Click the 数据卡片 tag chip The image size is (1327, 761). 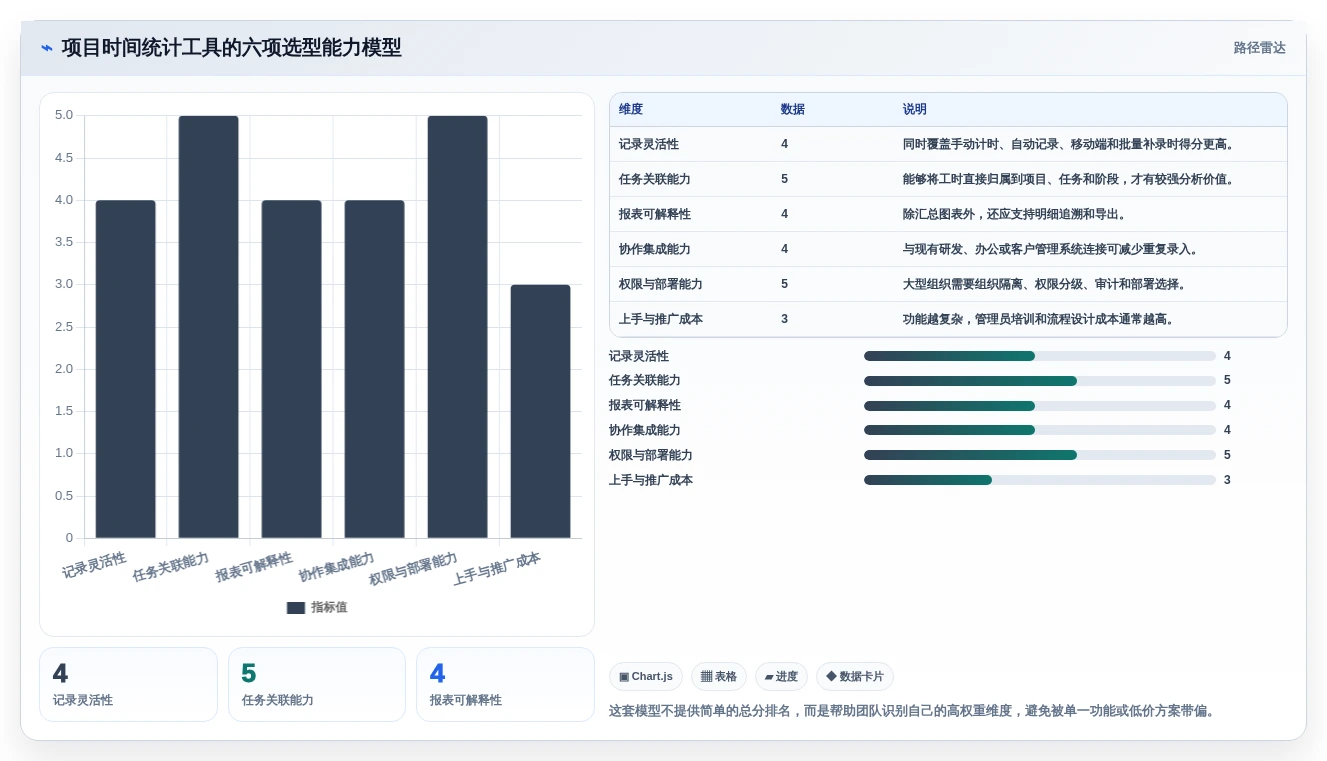click(x=855, y=677)
